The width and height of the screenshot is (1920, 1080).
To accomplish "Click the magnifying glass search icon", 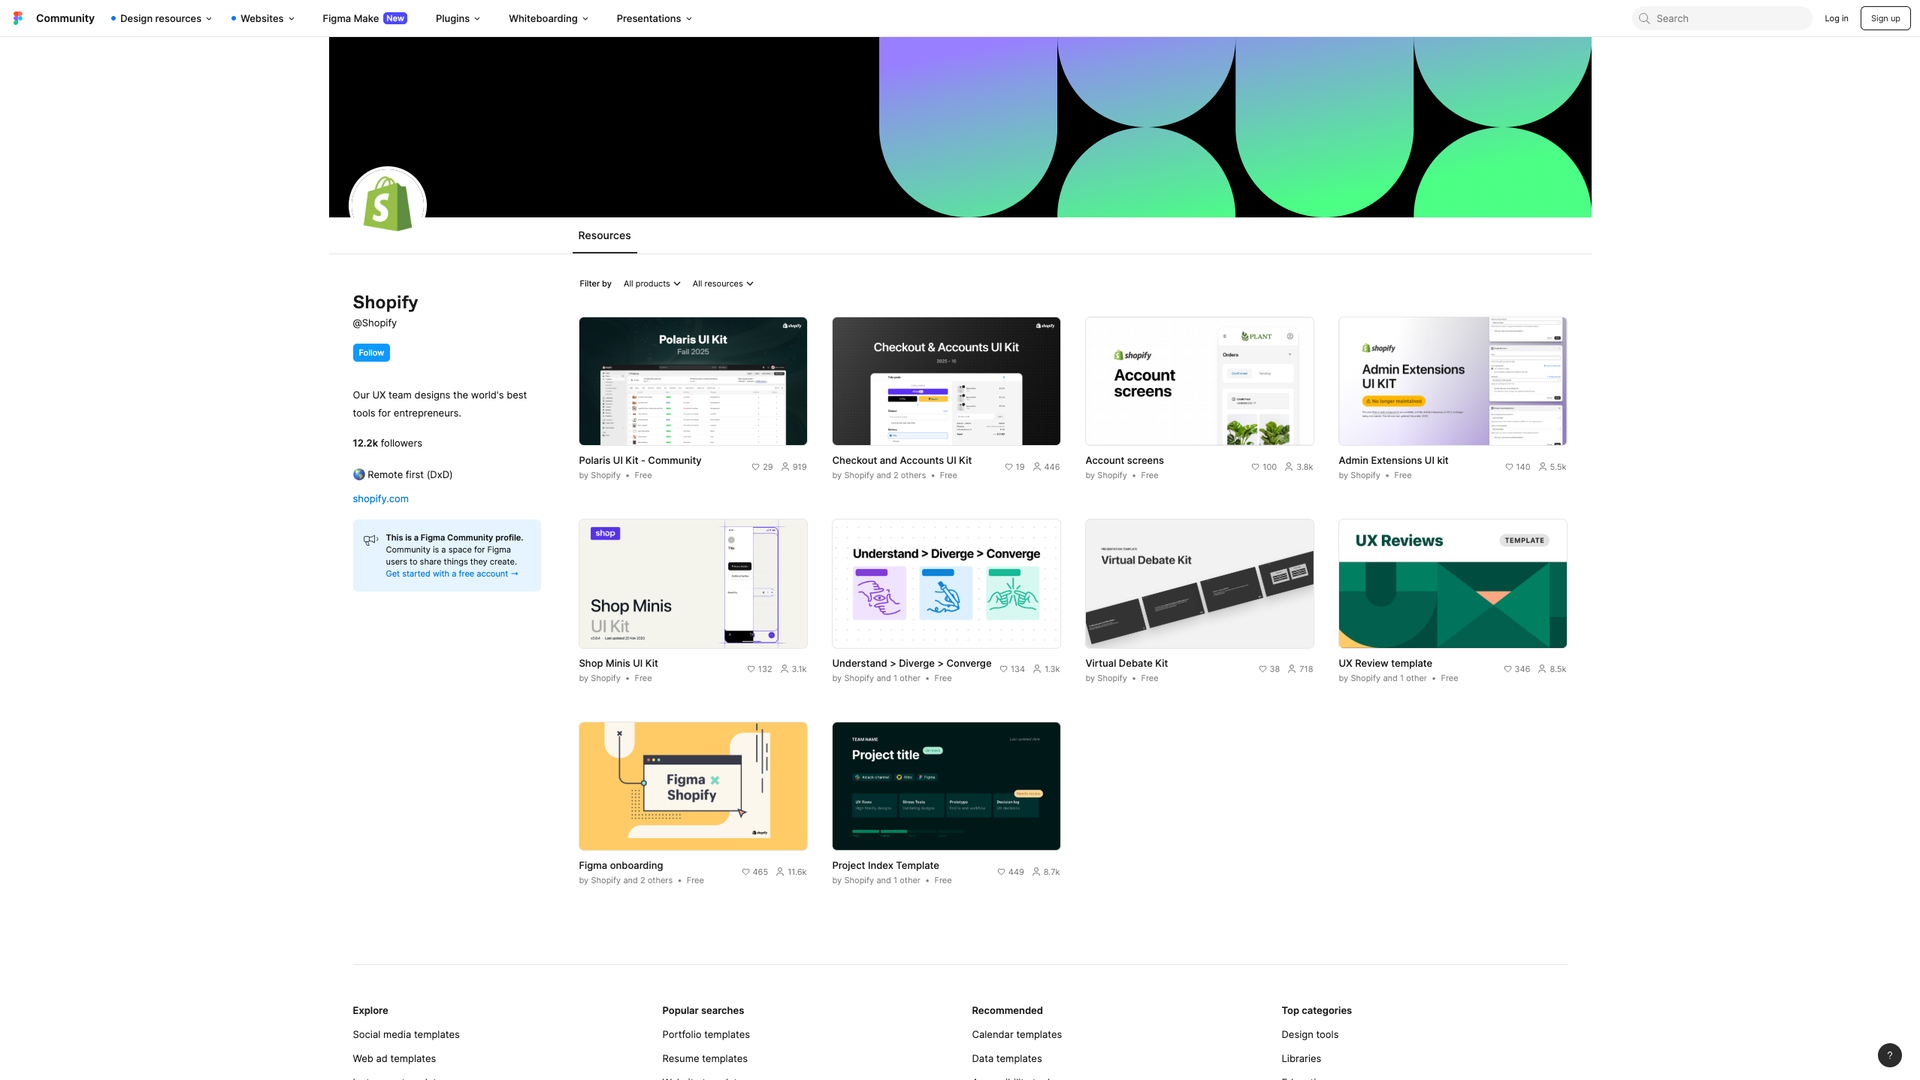I will point(1643,18).
